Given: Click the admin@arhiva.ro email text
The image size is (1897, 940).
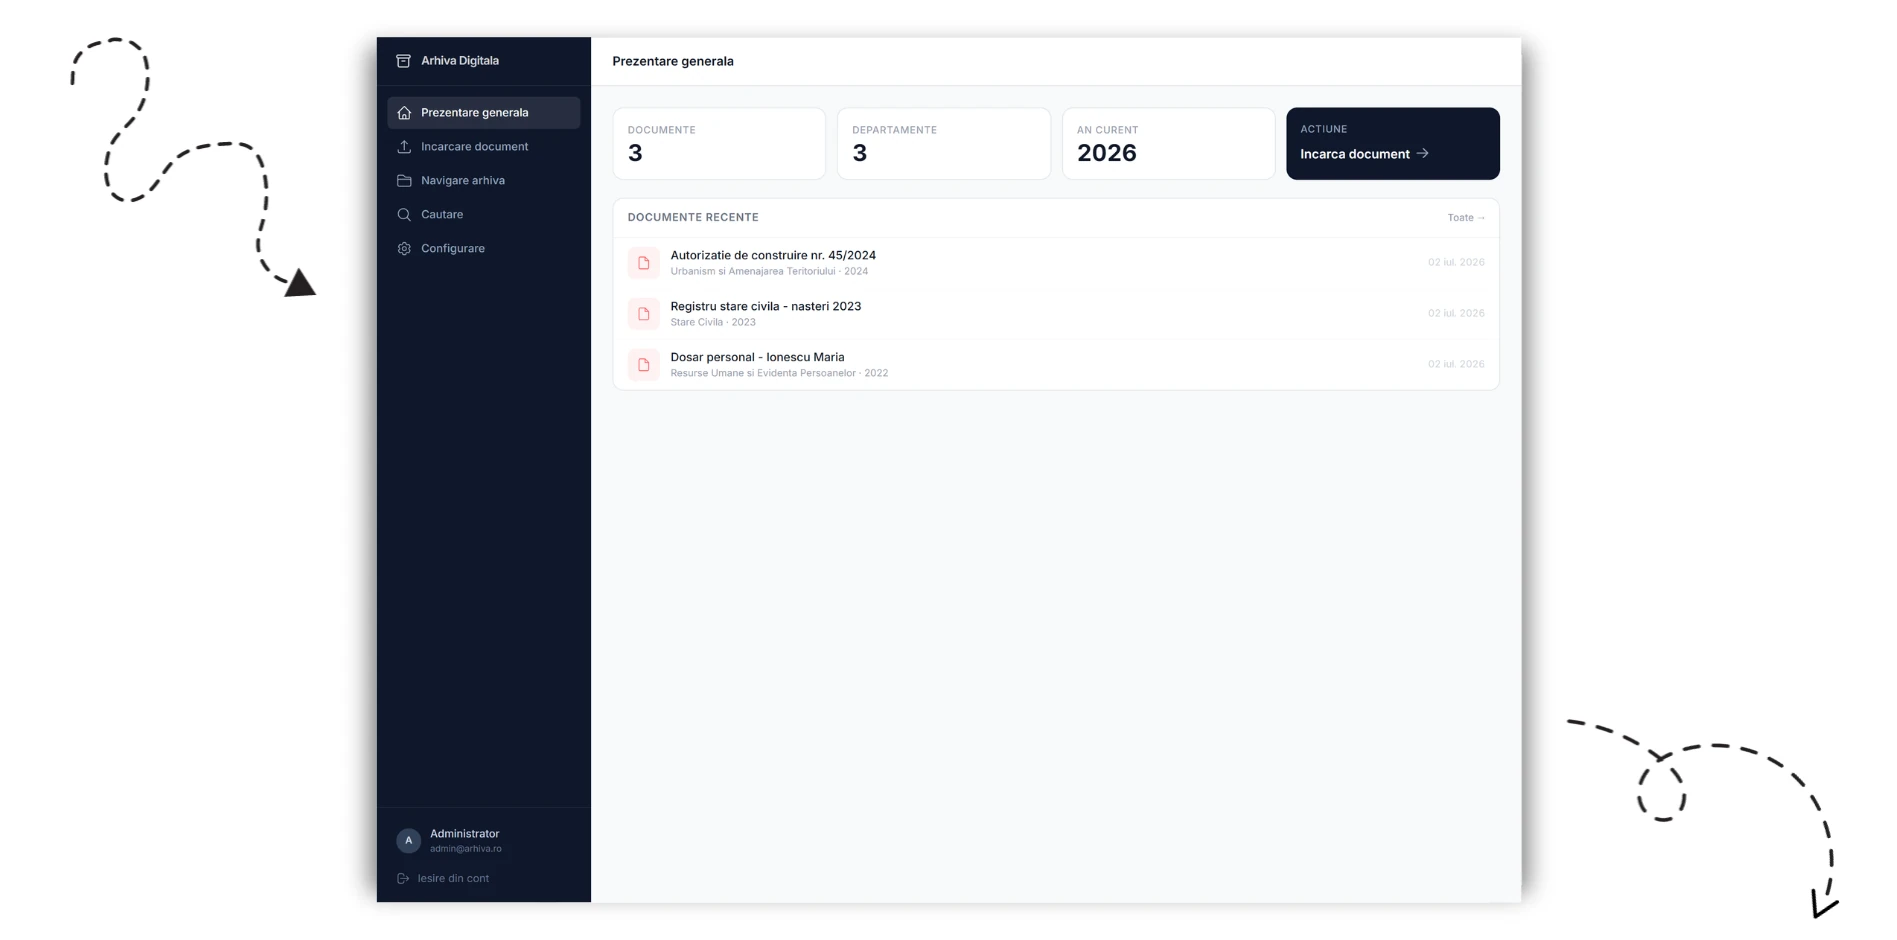Looking at the screenshot, I should [466, 849].
